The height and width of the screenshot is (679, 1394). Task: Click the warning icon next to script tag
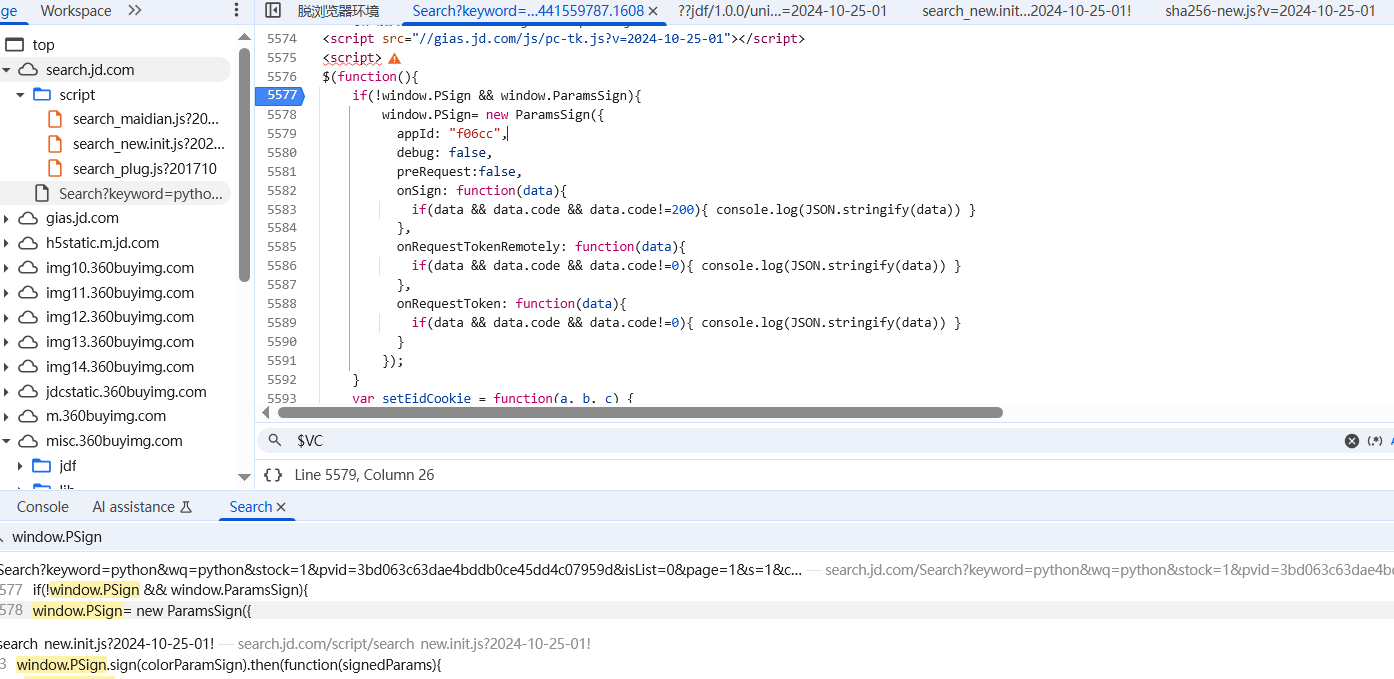click(394, 58)
